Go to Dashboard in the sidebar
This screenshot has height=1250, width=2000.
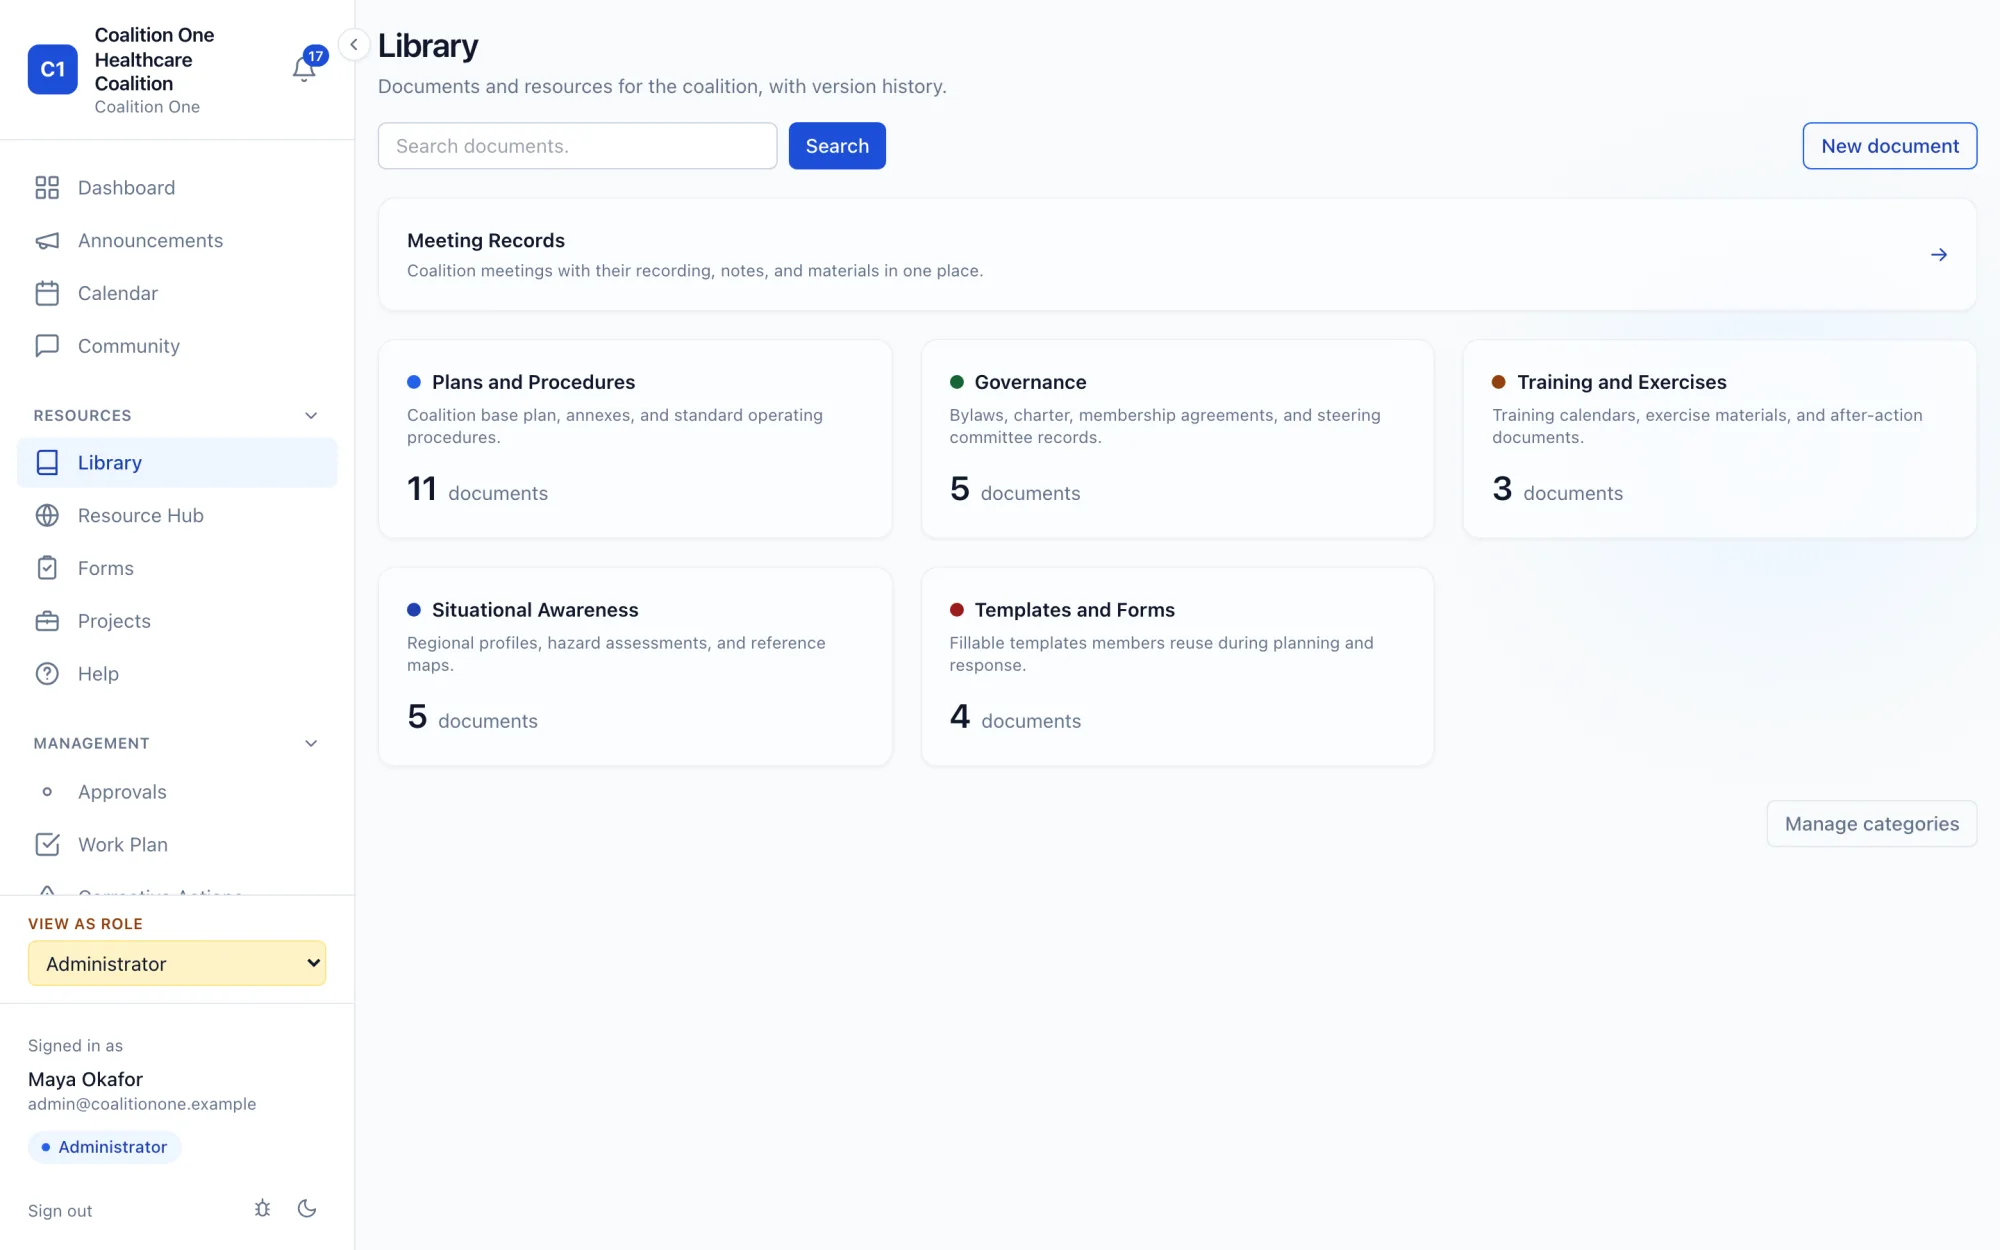pyautogui.click(x=177, y=188)
